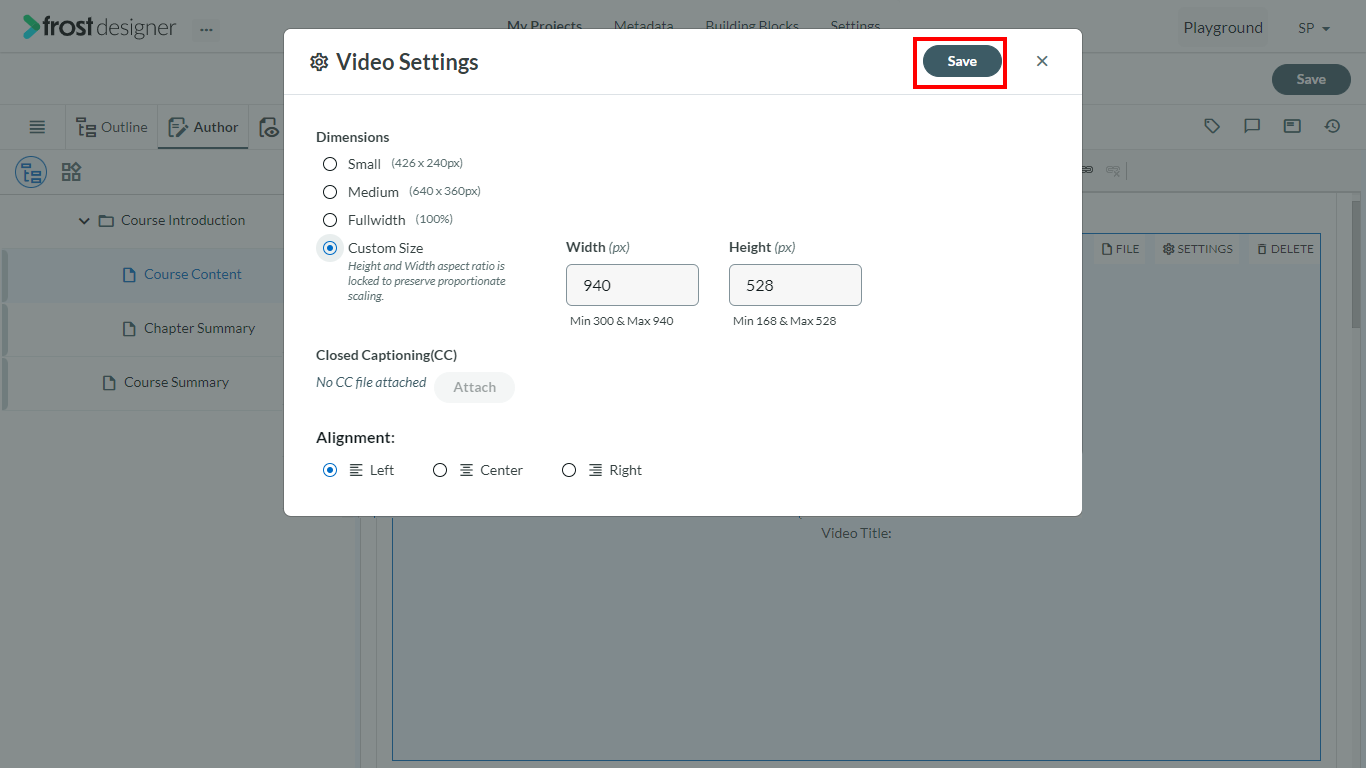
Task: Collapse the Course Introduction chevron
Action: 84,221
